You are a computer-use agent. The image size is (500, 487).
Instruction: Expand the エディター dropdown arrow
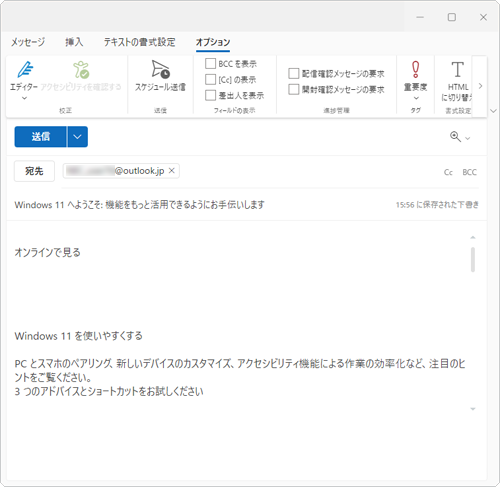click(24, 98)
